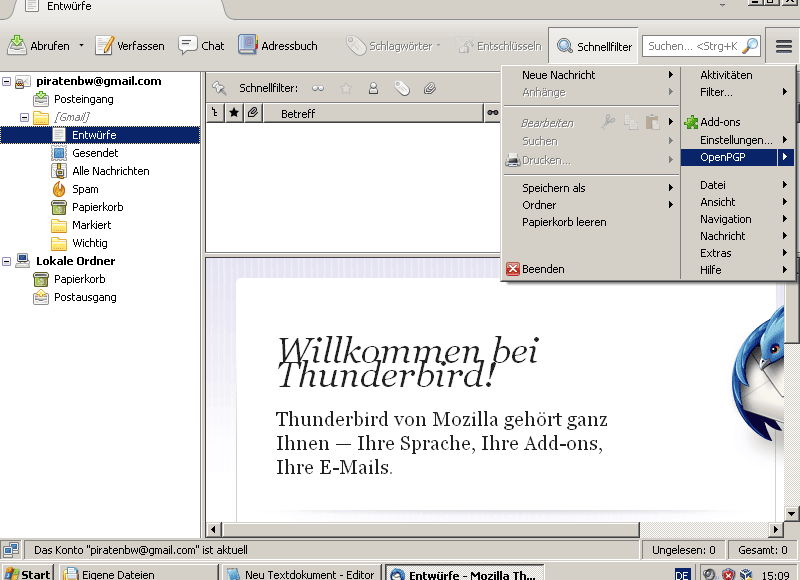The image size is (800, 580).
Task: Collapse the [Gmail] folder node
Action: click(x=25, y=117)
